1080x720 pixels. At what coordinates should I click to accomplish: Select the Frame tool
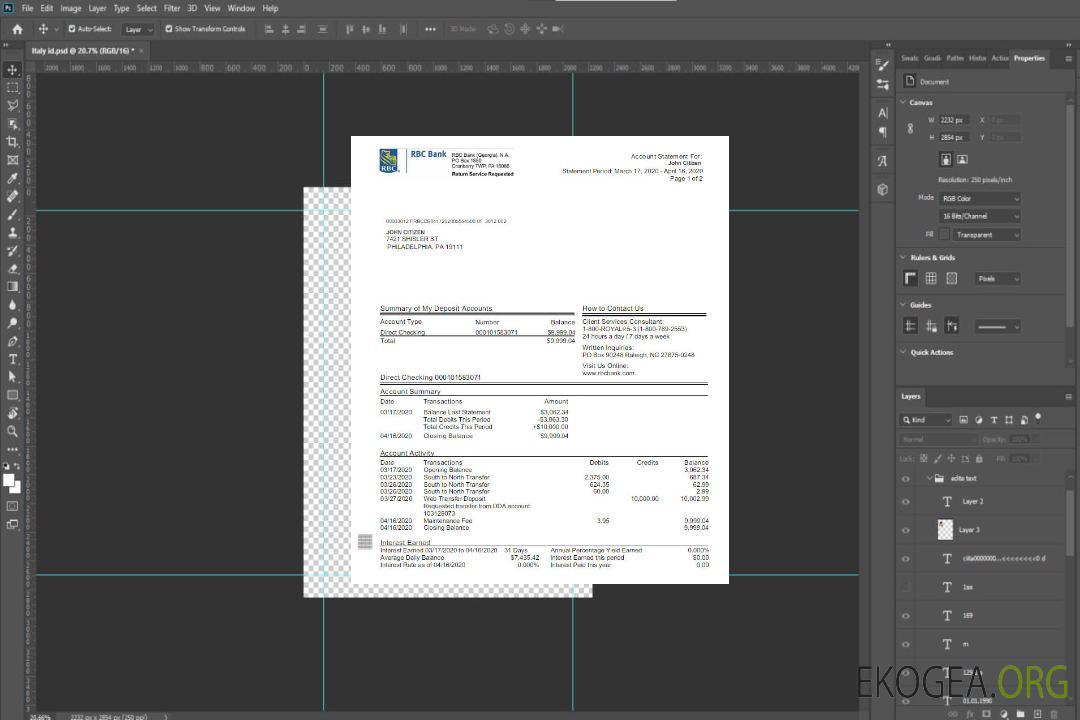pos(12,160)
